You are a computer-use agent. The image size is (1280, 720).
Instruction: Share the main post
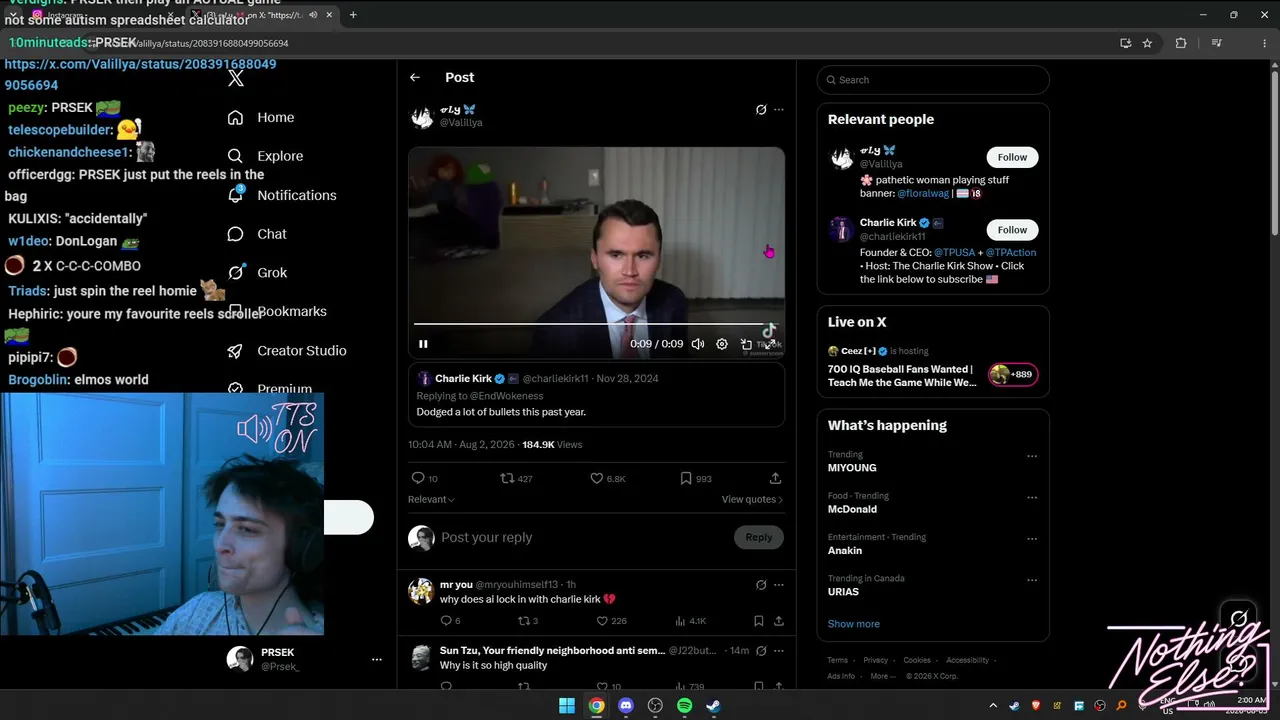pos(775,478)
